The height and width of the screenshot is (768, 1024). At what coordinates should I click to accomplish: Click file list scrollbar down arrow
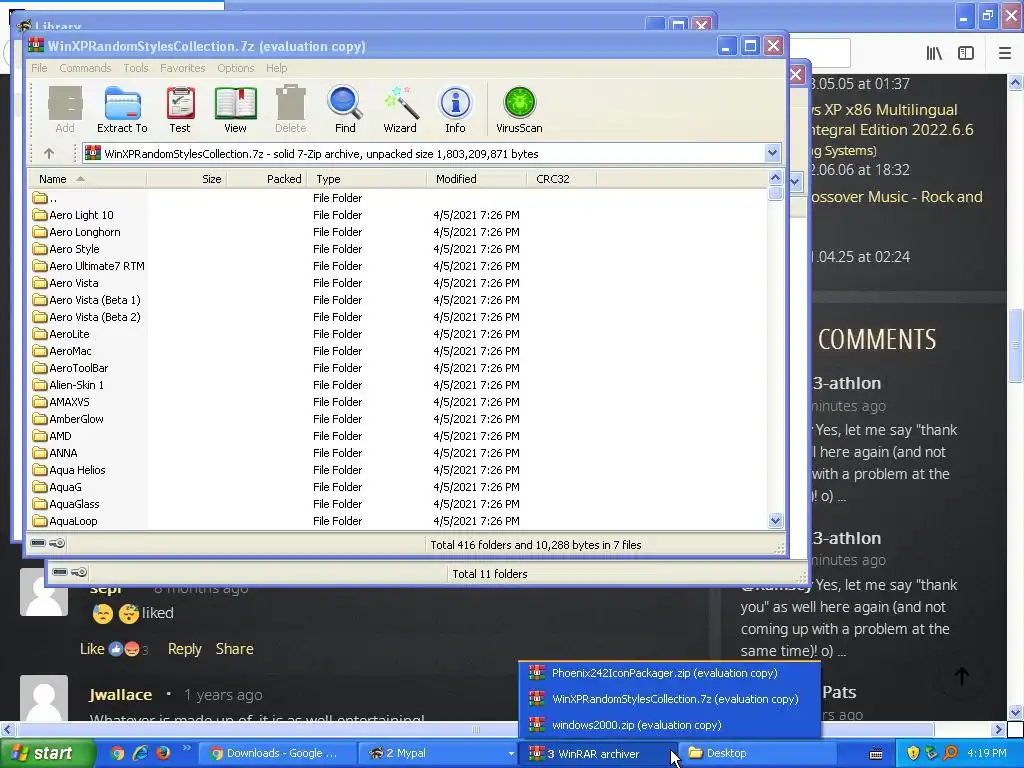(775, 520)
